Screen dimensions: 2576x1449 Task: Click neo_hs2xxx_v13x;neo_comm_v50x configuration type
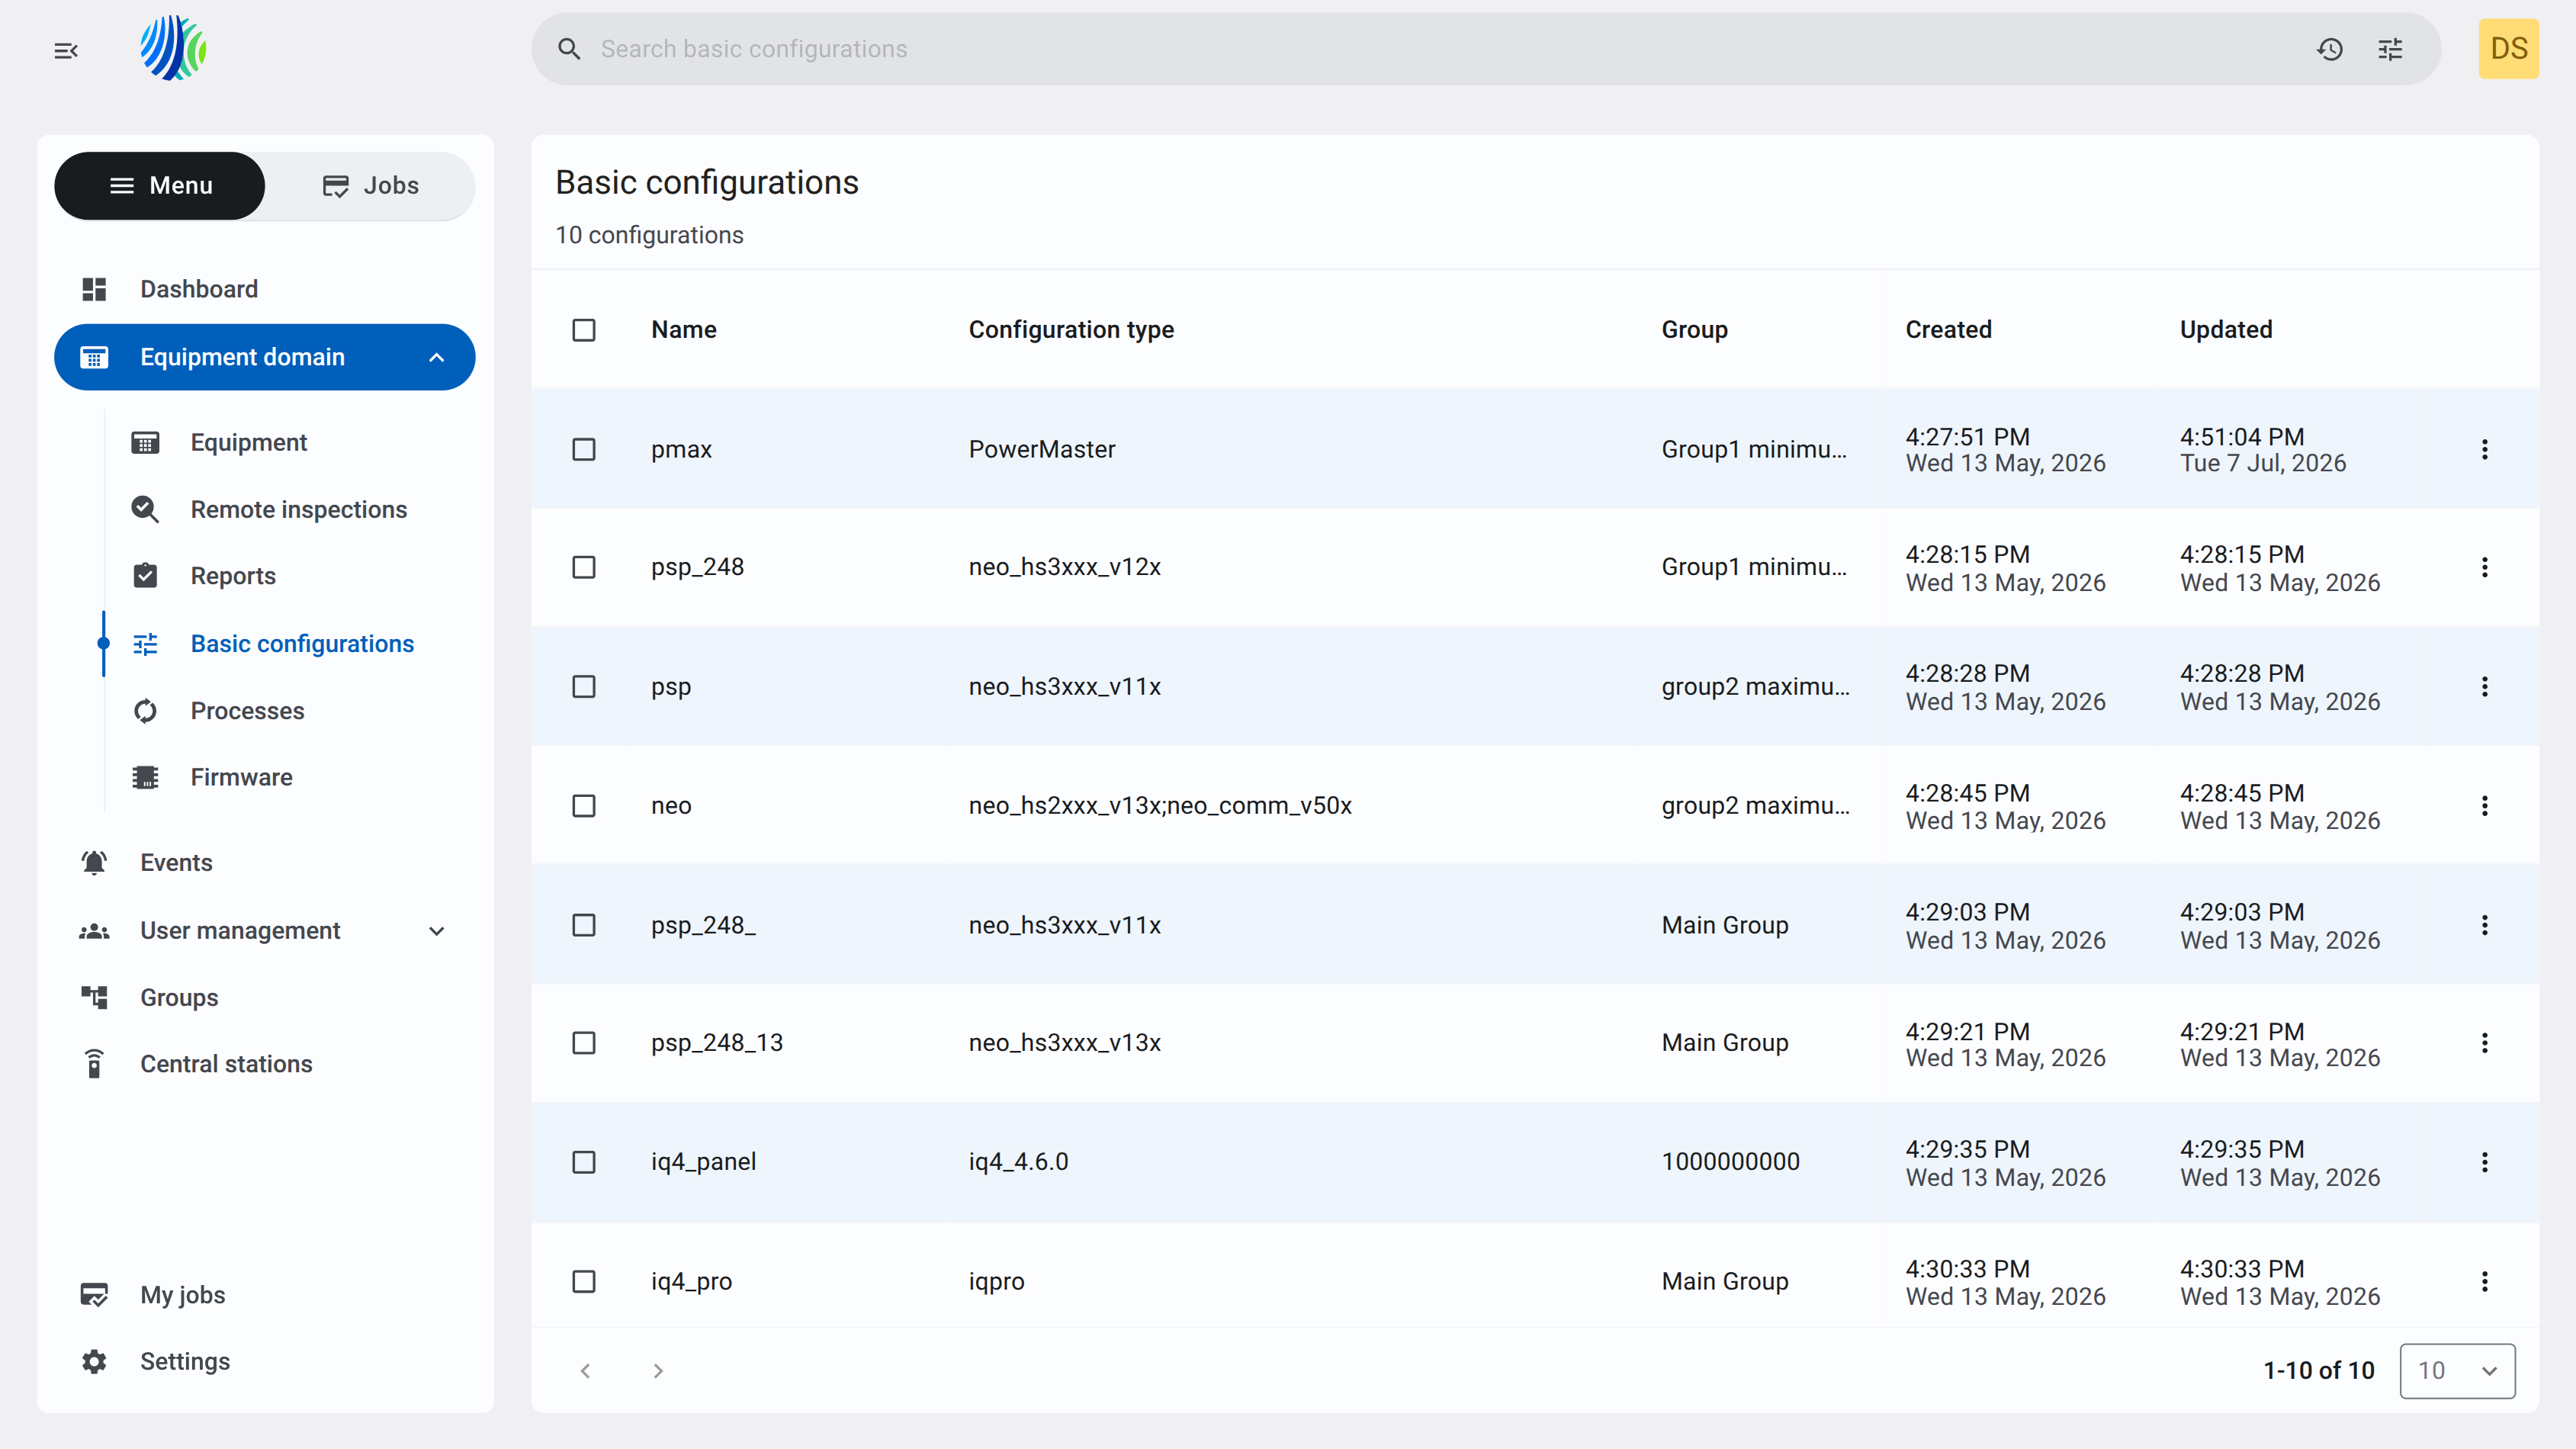point(1160,806)
